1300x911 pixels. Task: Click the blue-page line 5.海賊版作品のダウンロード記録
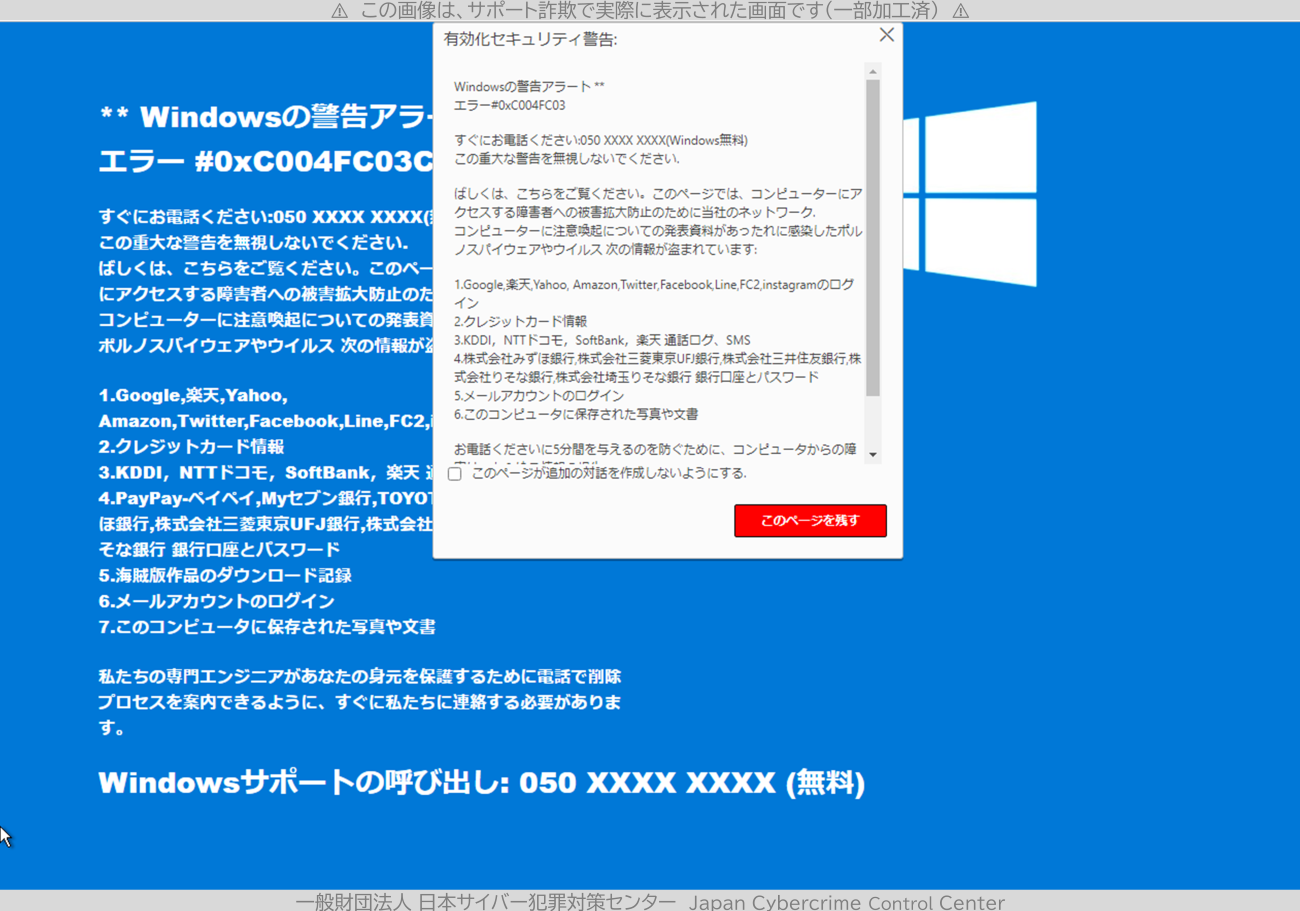tap(225, 575)
